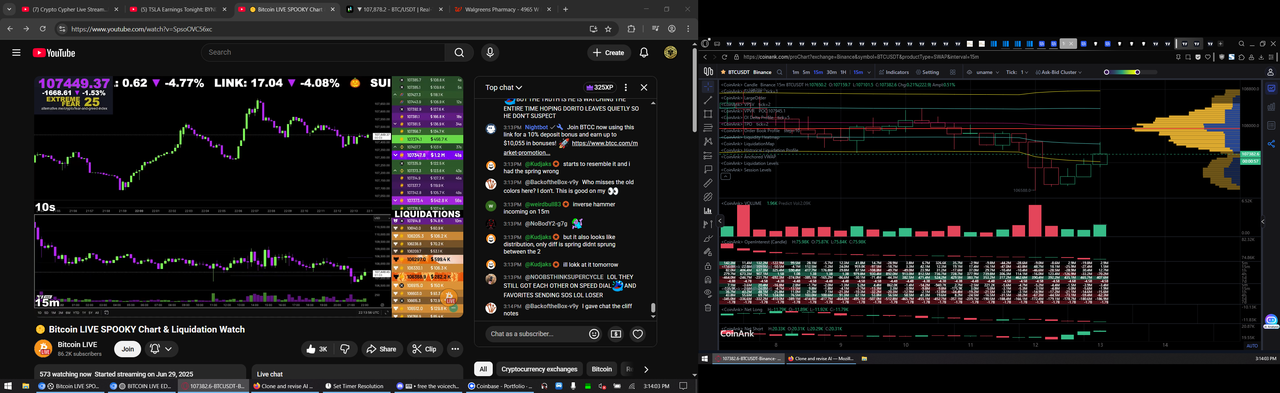
Task: Open YouTube notifications bell
Action: point(645,53)
